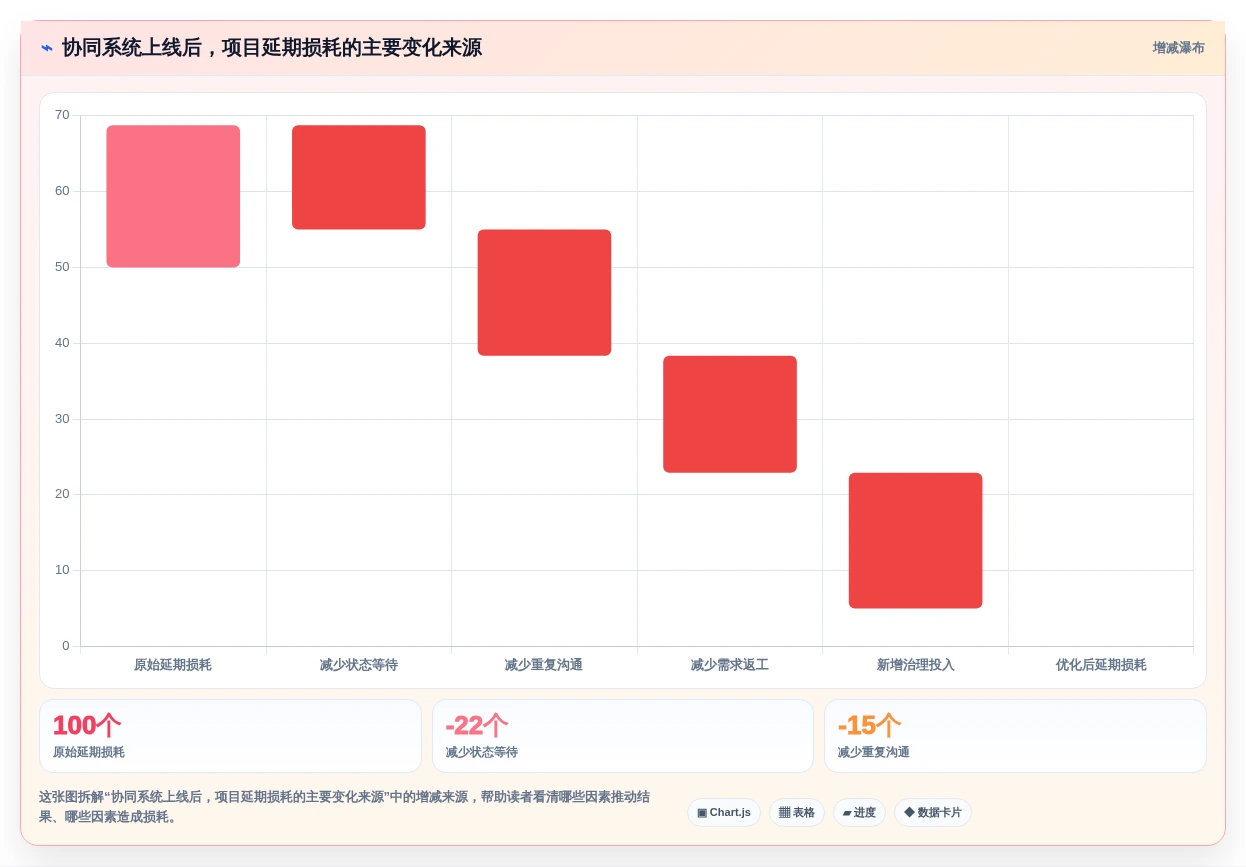Click the 减少重复沟通 x-axis label
This screenshot has width=1246, height=867.
(544, 665)
